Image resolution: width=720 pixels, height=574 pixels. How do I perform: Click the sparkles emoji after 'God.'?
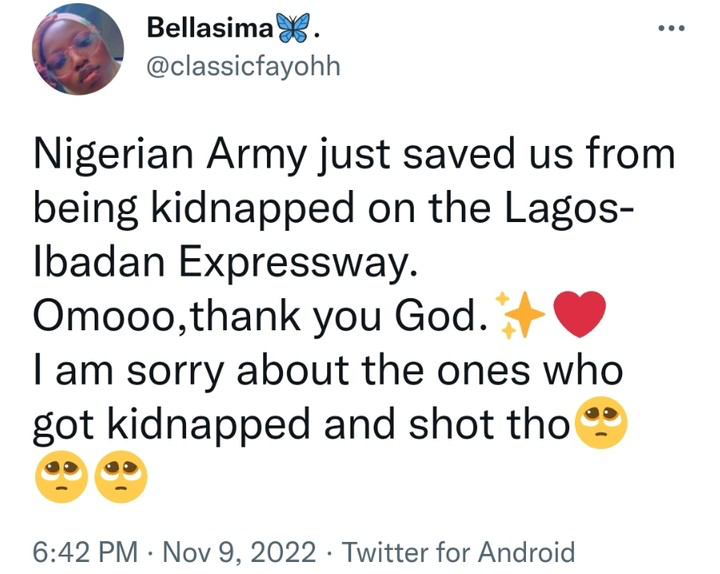coord(520,317)
